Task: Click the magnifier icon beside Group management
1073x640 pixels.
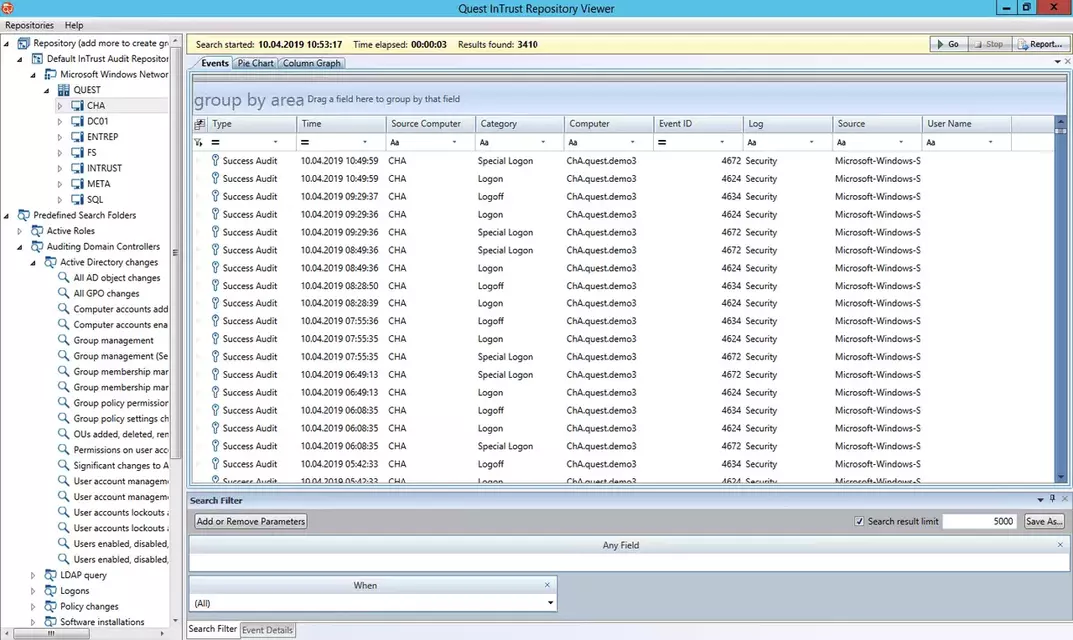Action: 64,340
